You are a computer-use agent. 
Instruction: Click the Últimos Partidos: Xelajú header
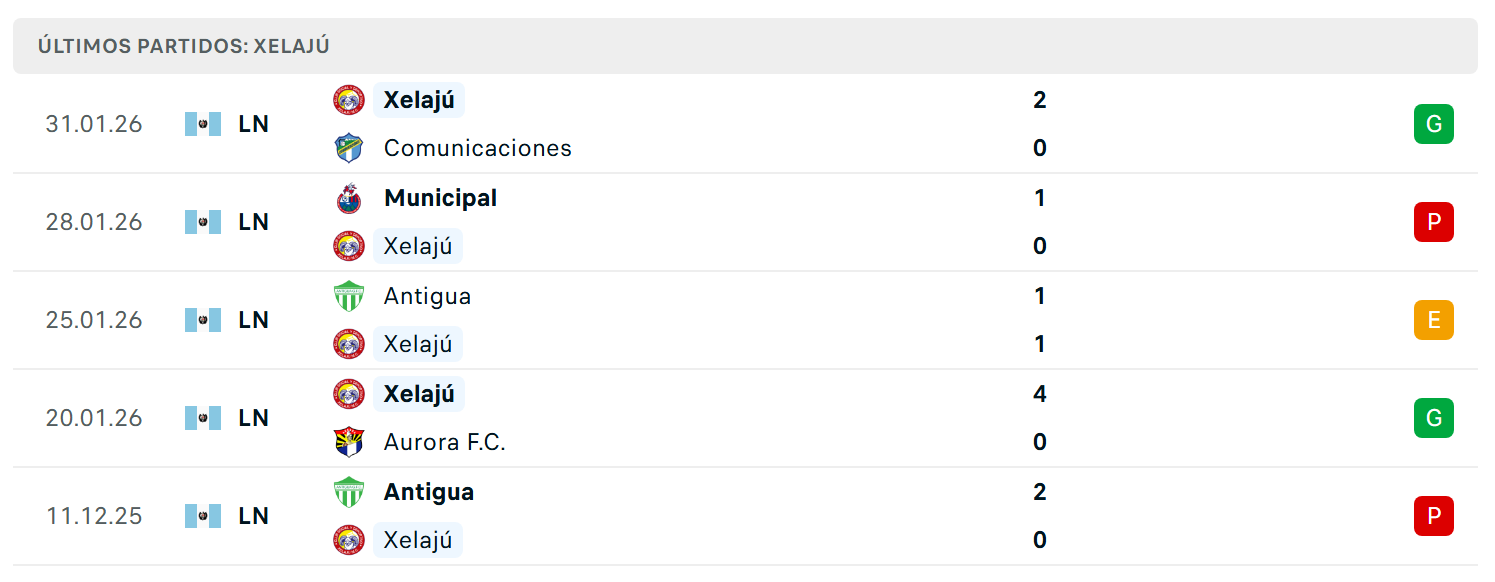click(x=184, y=46)
